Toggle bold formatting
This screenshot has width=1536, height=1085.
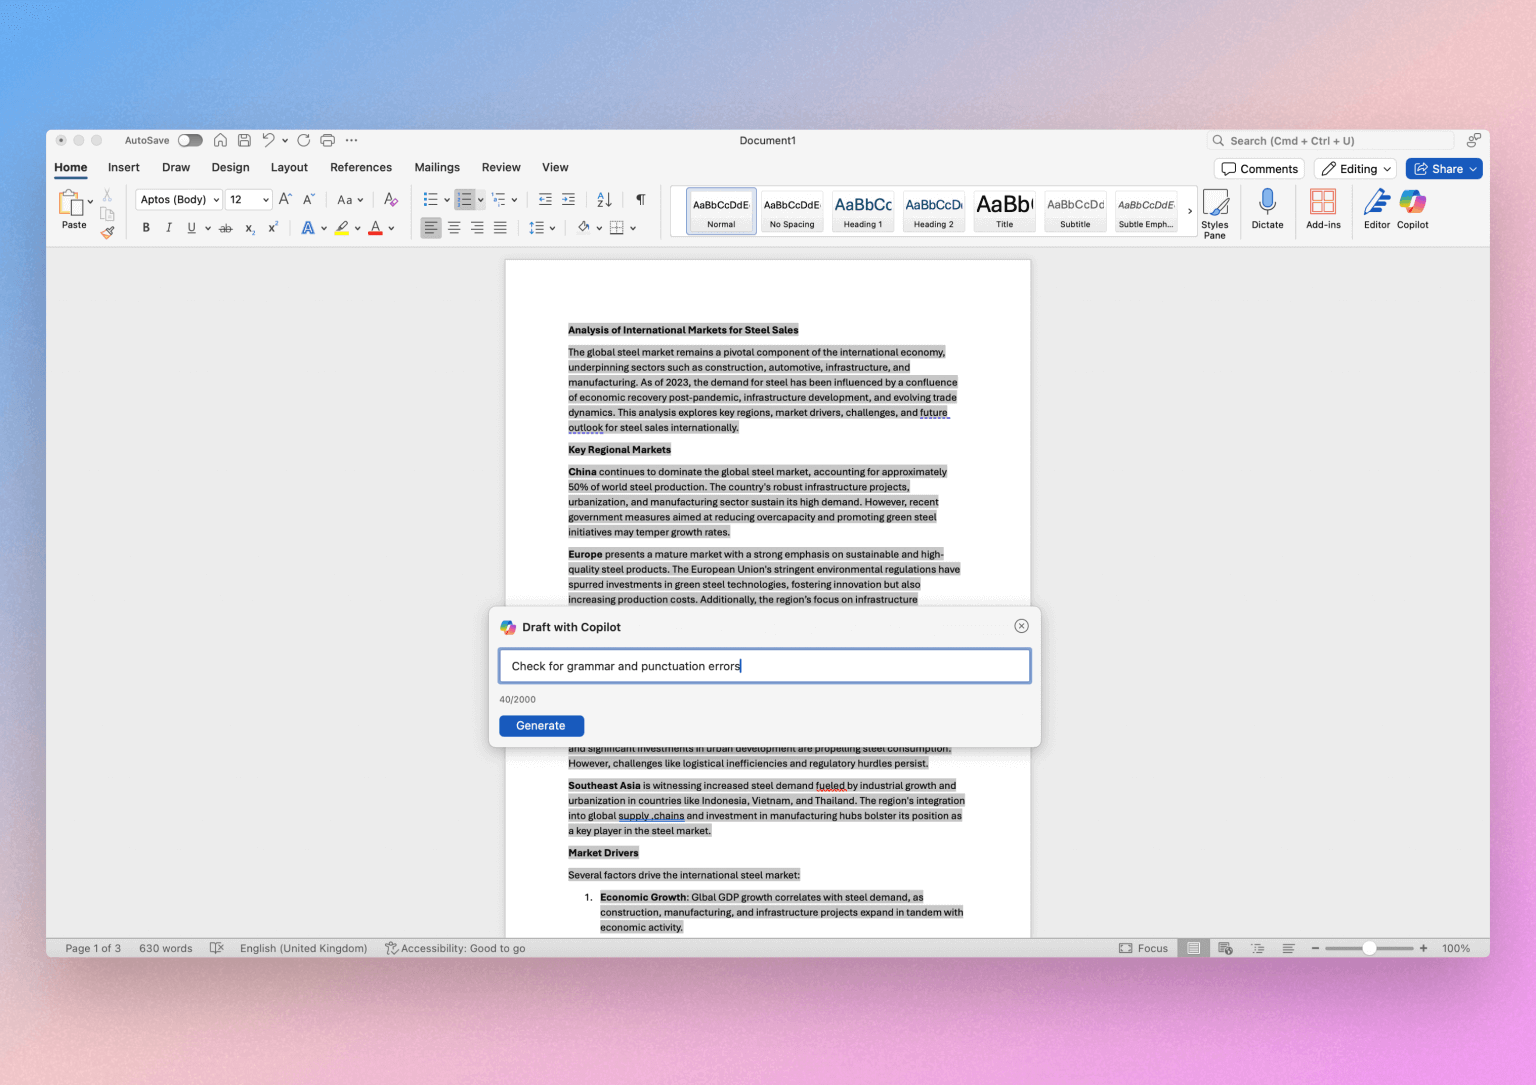(x=146, y=227)
